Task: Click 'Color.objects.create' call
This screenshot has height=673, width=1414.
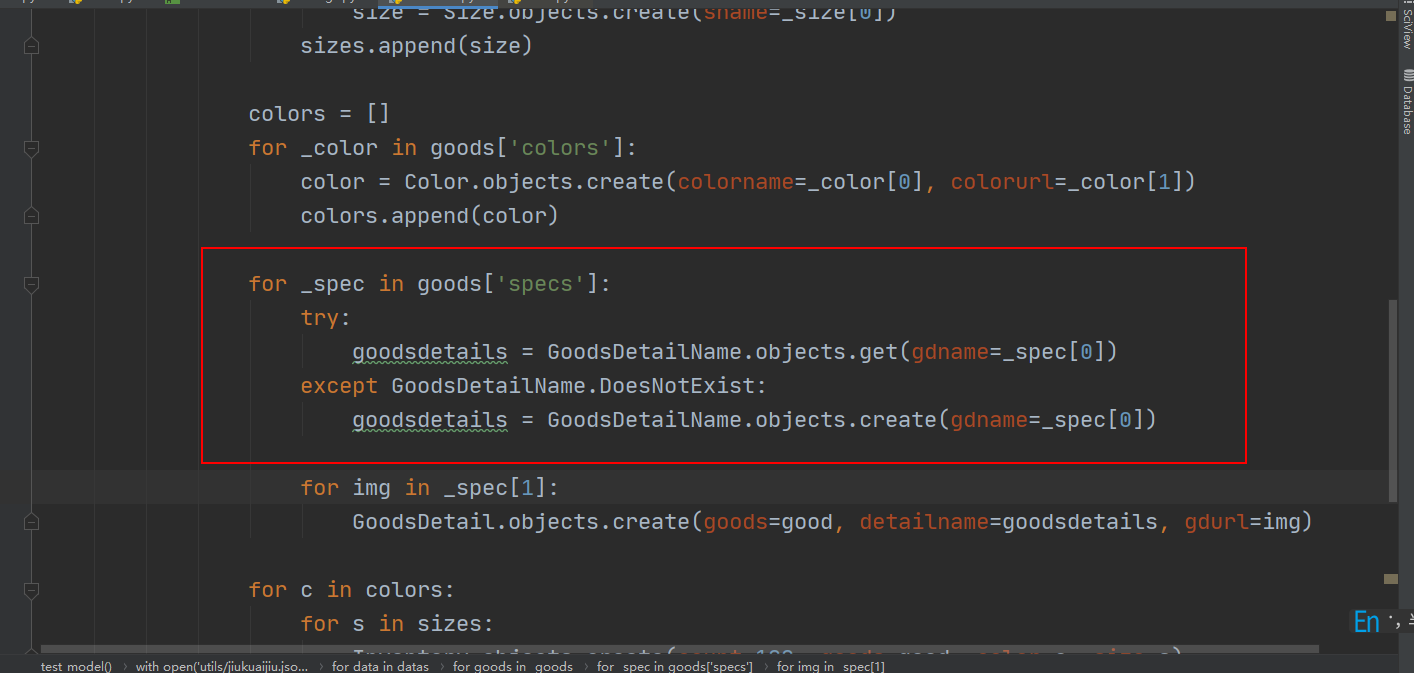Action: tap(534, 182)
